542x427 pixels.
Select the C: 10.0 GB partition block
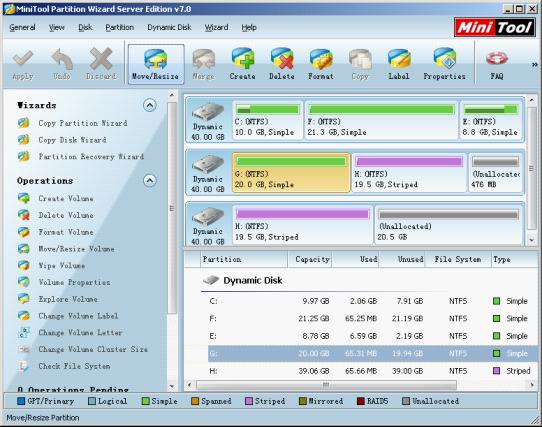tap(268, 120)
